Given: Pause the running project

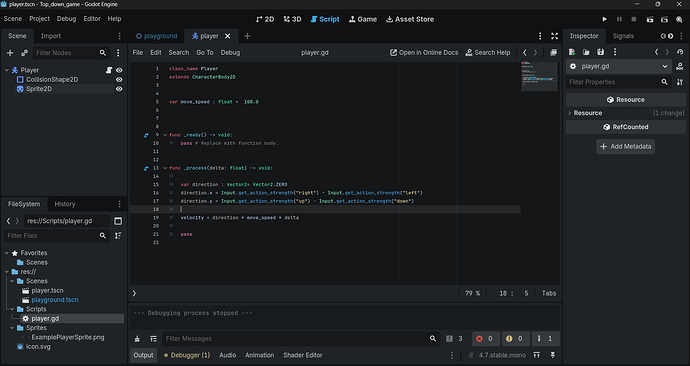Looking at the screenshot, I should [x=619, y=19].
